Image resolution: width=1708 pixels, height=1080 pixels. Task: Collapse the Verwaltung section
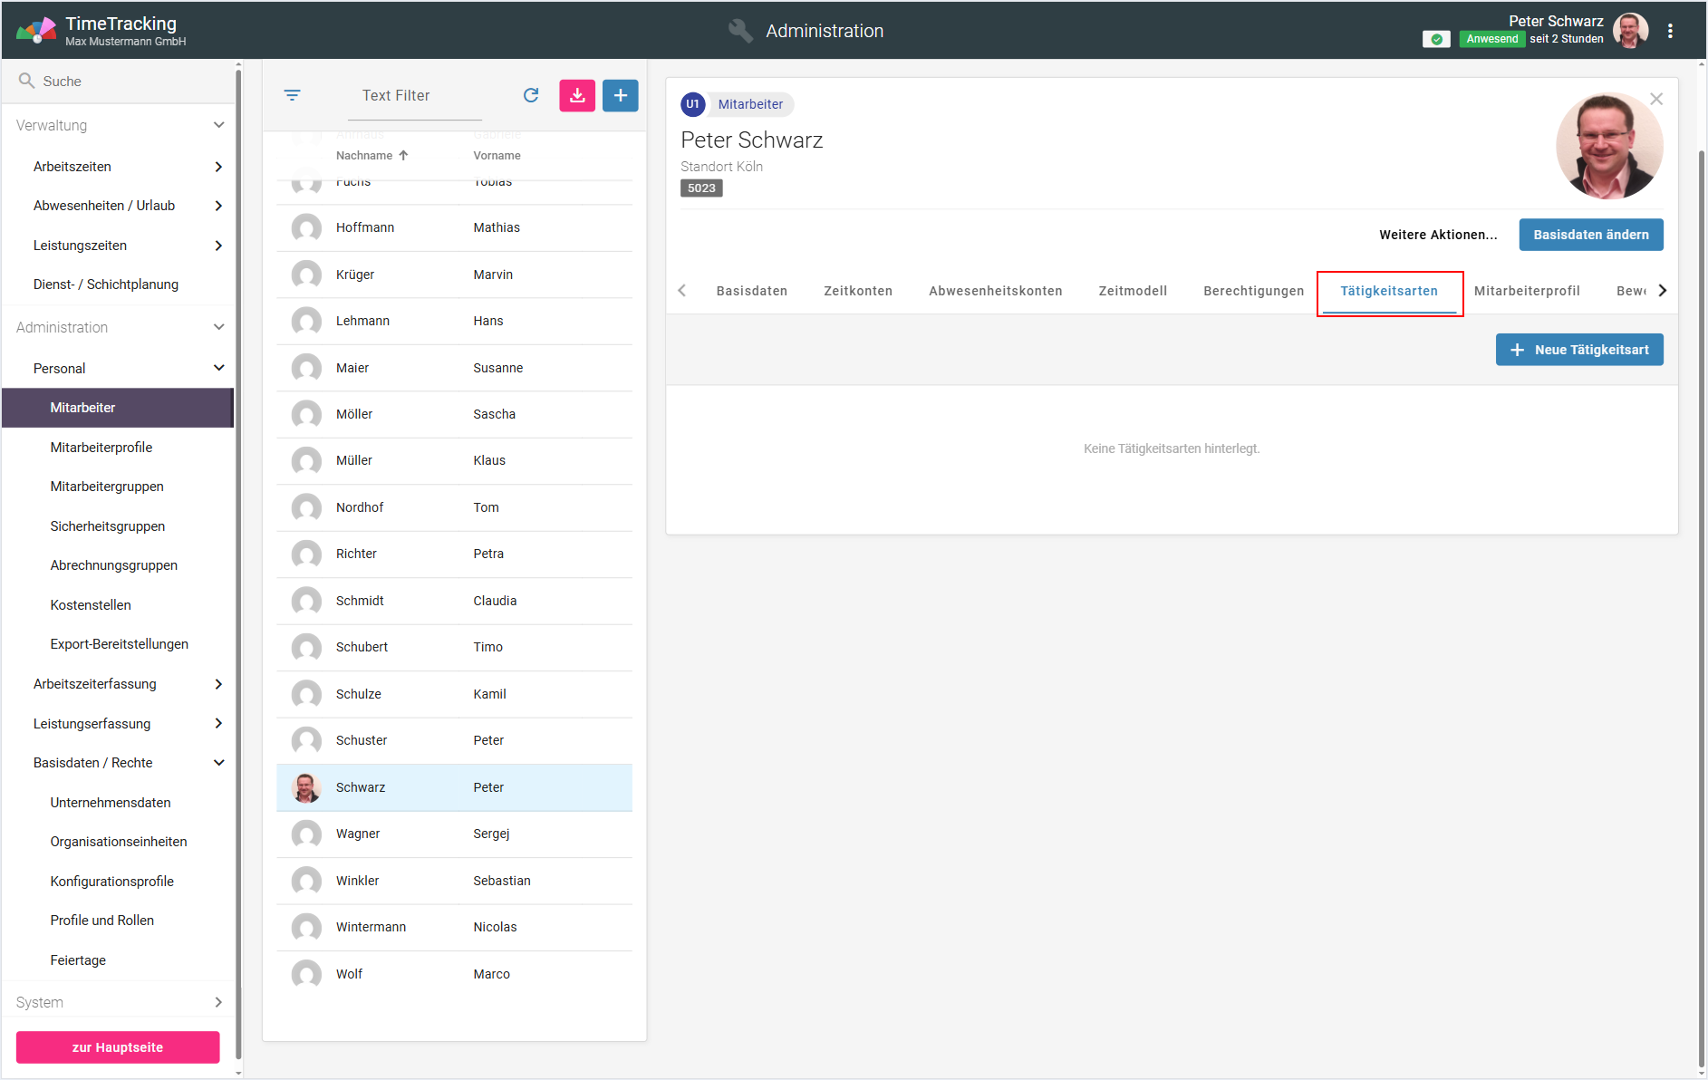[218, 125]
